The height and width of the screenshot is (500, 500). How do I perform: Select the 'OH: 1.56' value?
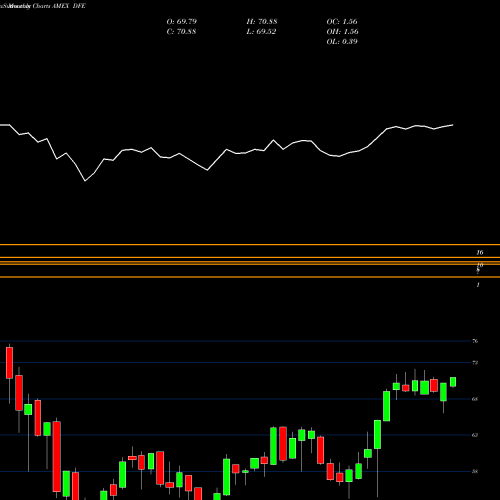click(342, 31)
